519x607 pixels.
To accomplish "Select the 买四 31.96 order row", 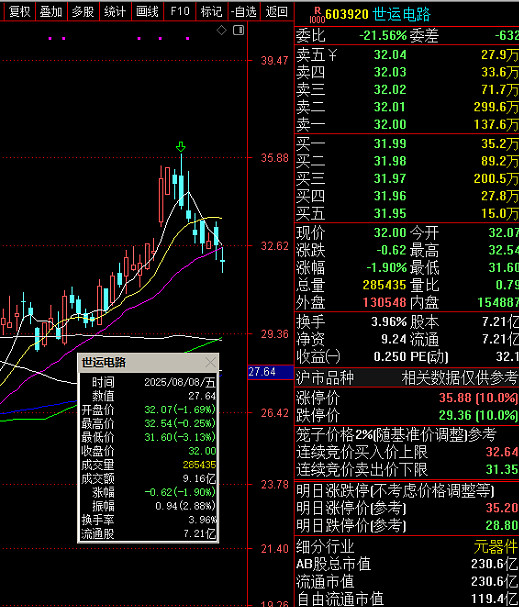I will click(x=407, y=196).
